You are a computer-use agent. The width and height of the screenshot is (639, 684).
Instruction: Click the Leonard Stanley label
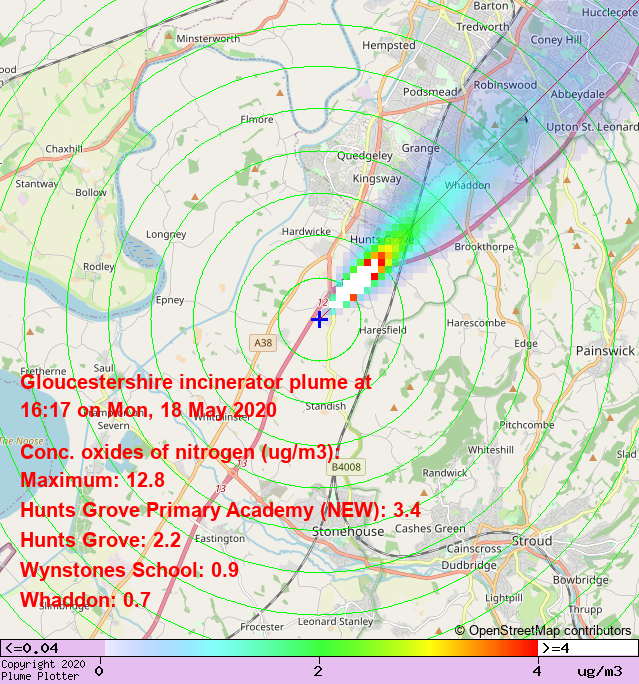[x=335, y=622]
